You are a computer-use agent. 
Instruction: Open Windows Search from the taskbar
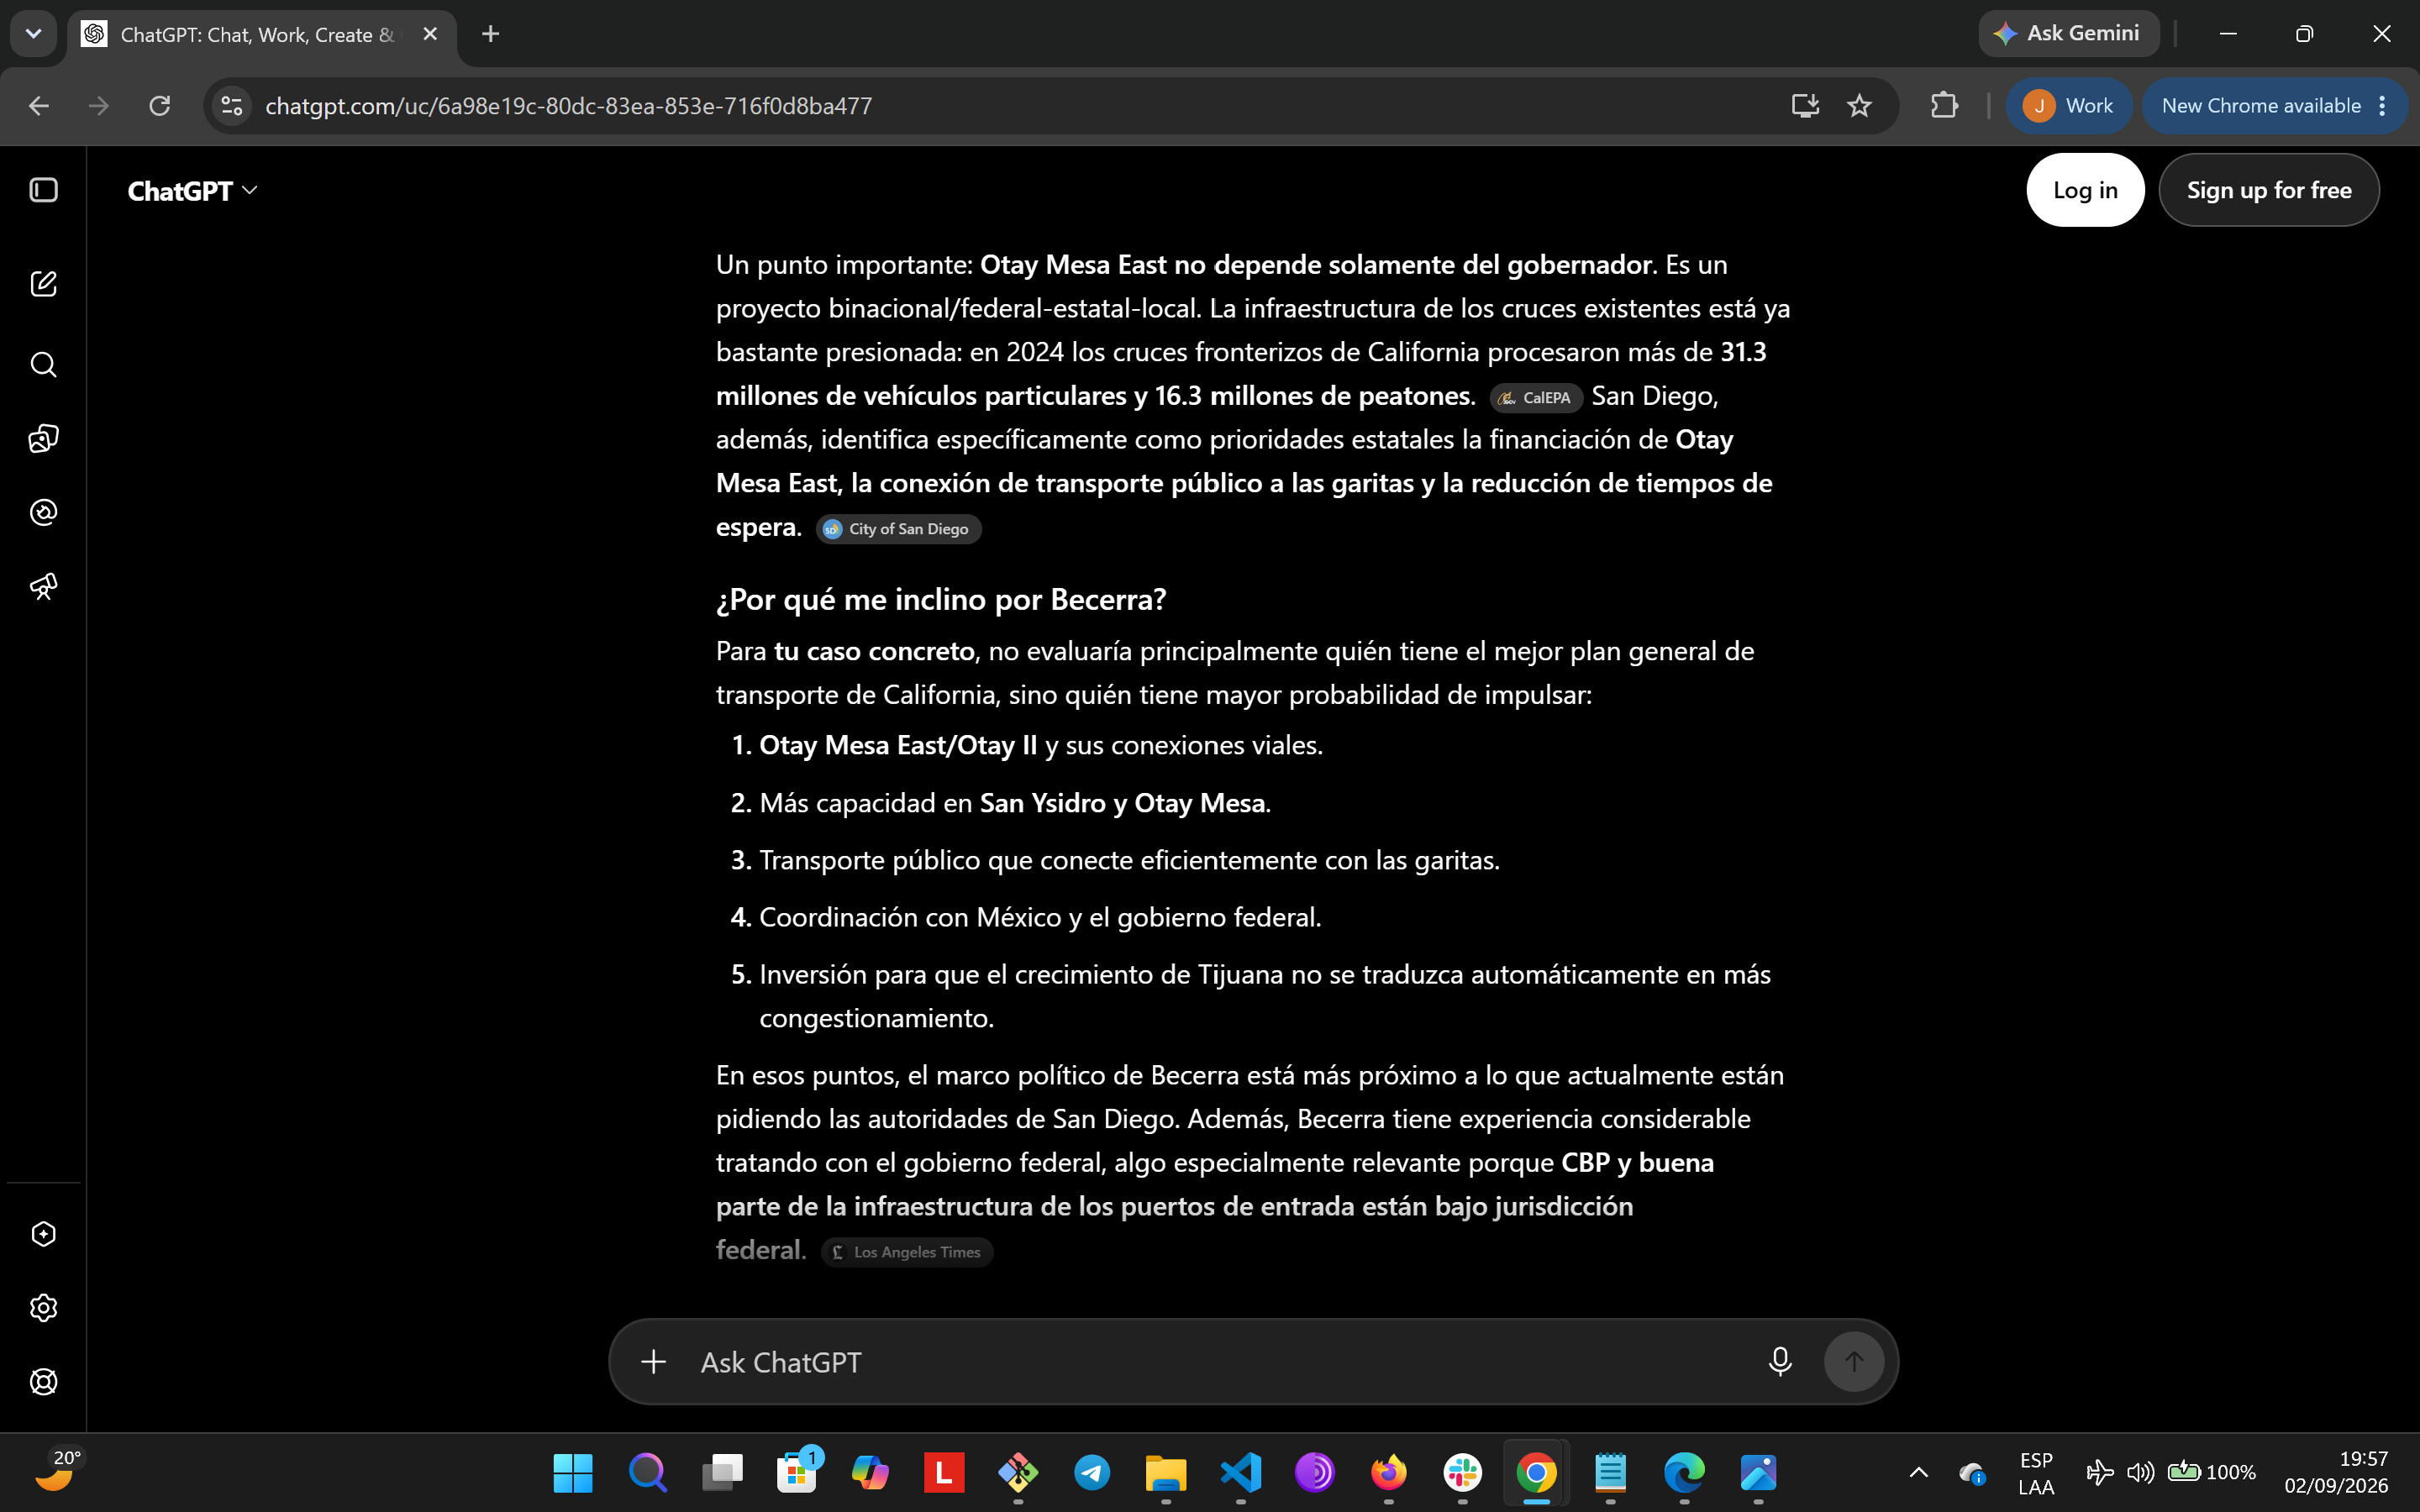647,1472
